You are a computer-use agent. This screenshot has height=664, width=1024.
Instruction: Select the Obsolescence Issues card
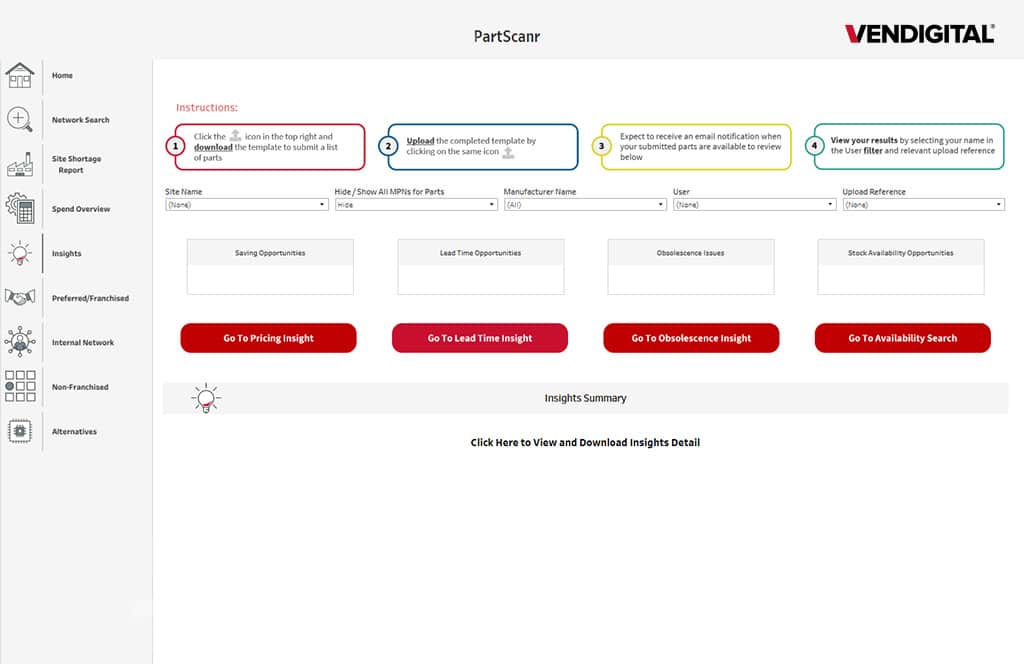[x=691, y=267]
